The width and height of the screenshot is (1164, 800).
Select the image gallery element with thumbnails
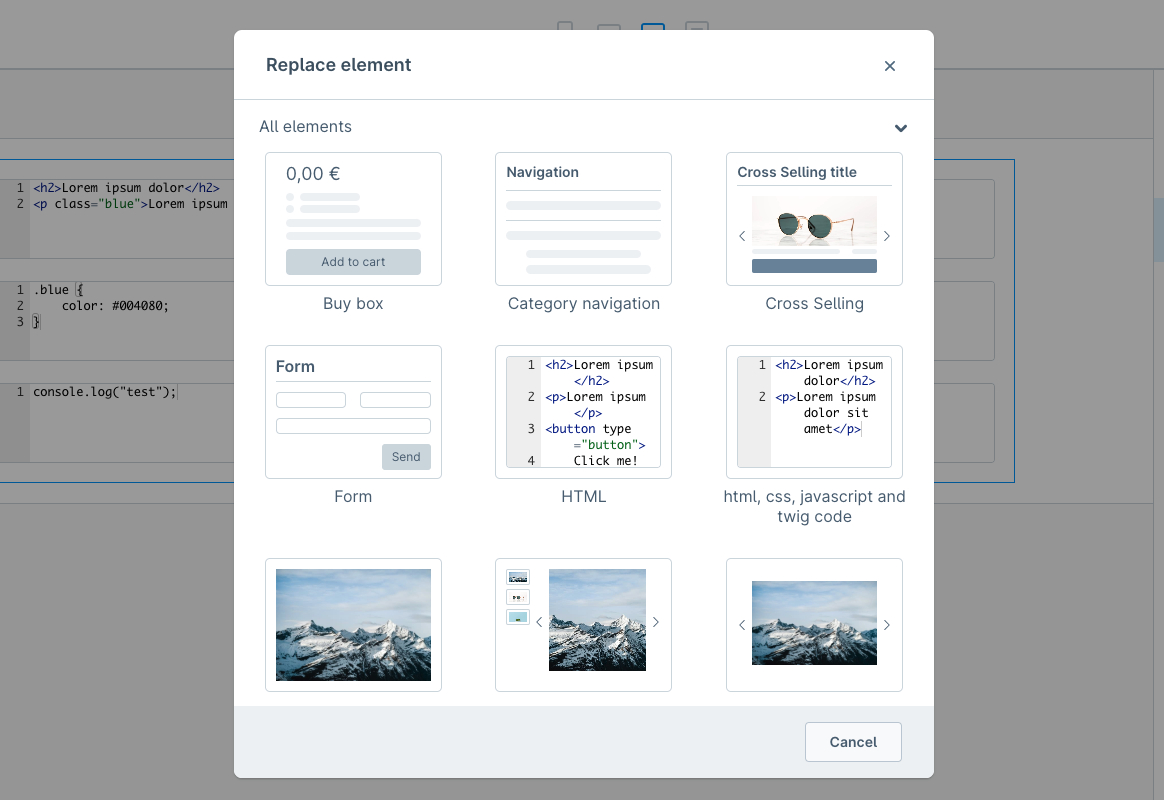583,625
